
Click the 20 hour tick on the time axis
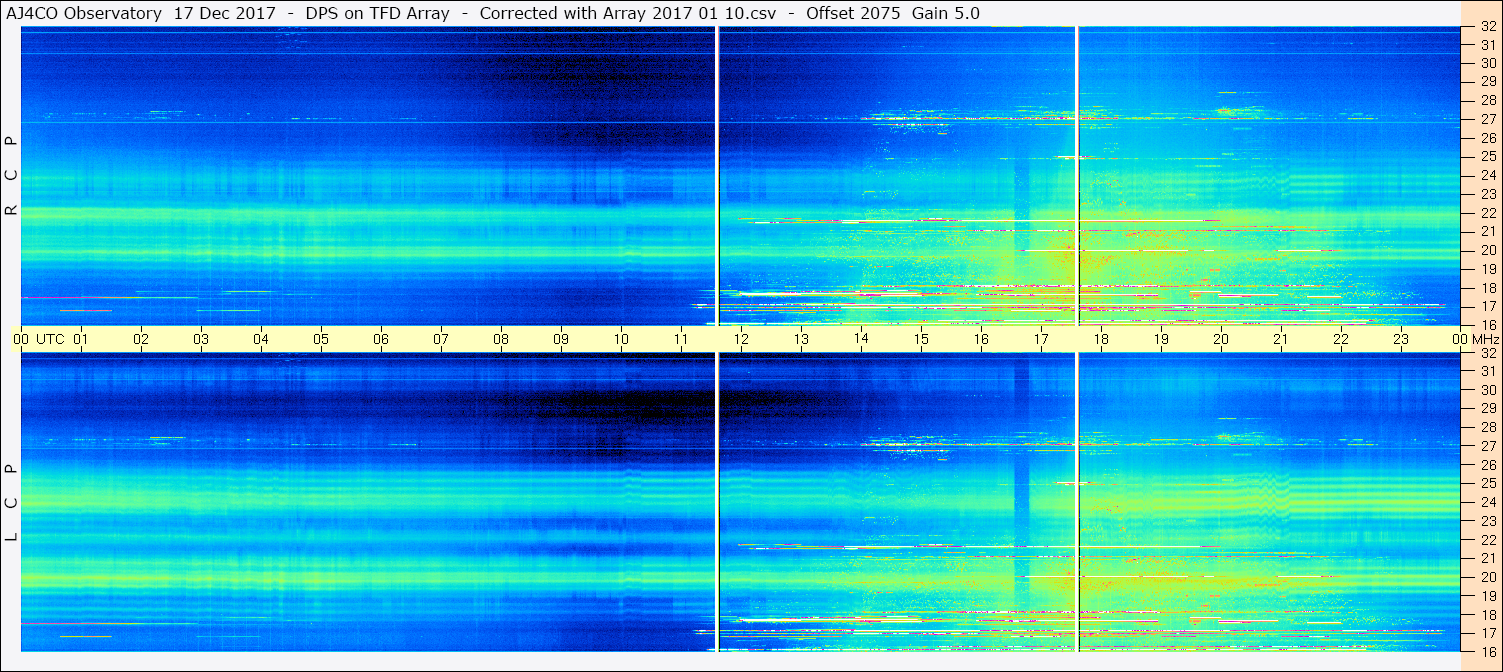[x=1221, y=339]
